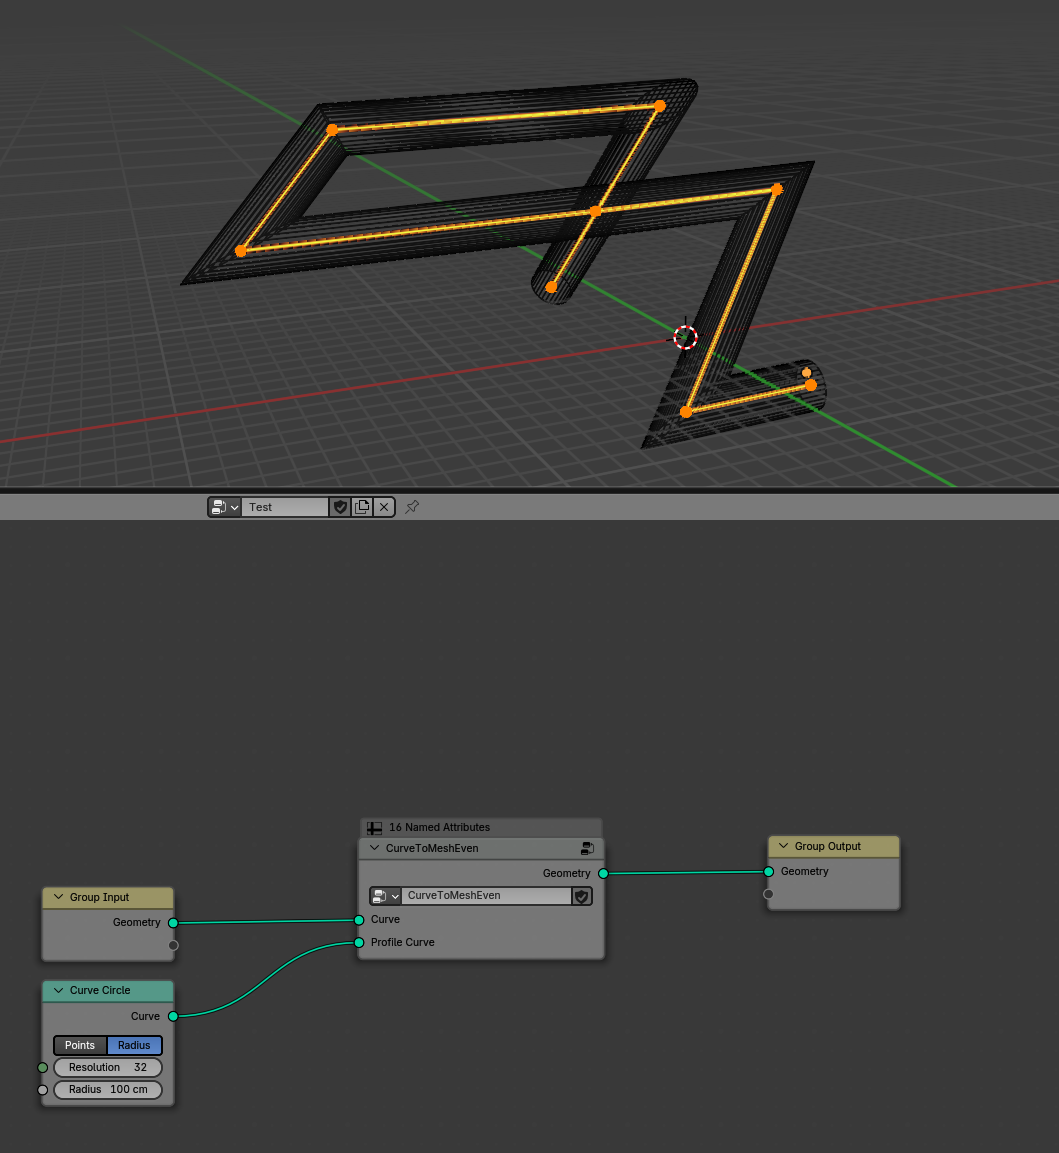Click Group Output Geometry input socket
1059x1153 pixels.
coord(769,871)
